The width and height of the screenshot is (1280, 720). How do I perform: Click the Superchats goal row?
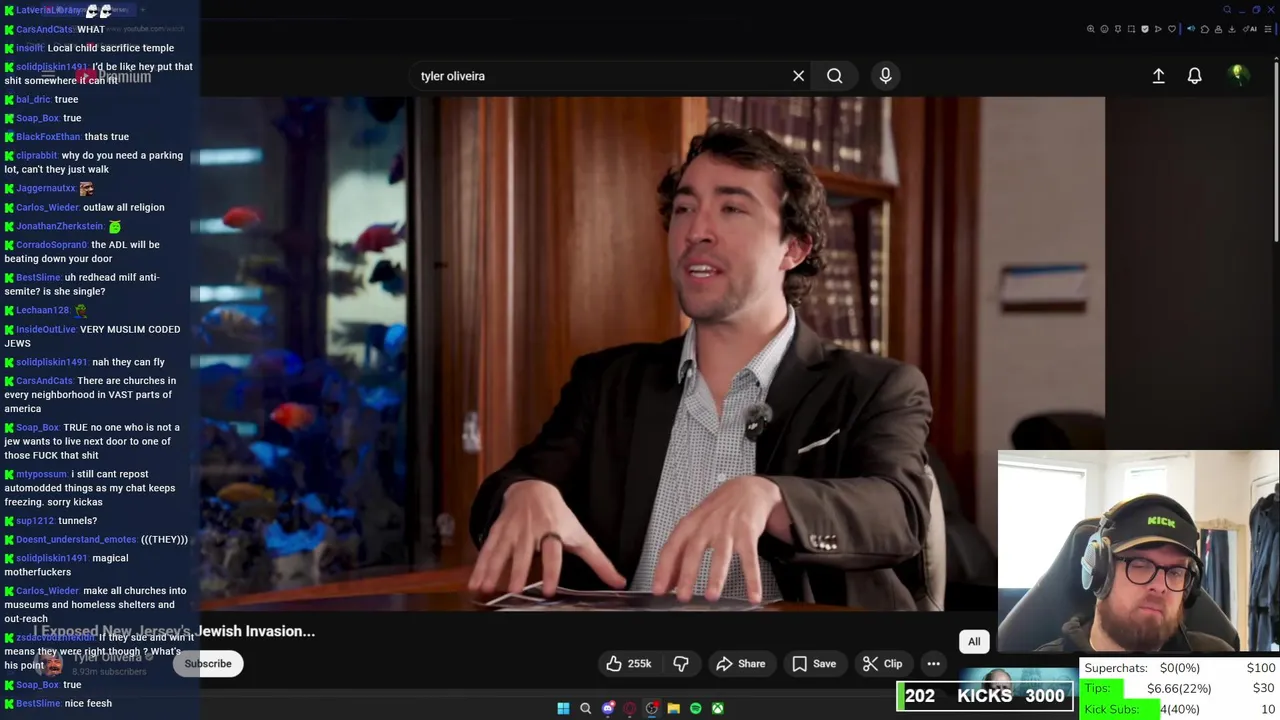(1180, 668)
